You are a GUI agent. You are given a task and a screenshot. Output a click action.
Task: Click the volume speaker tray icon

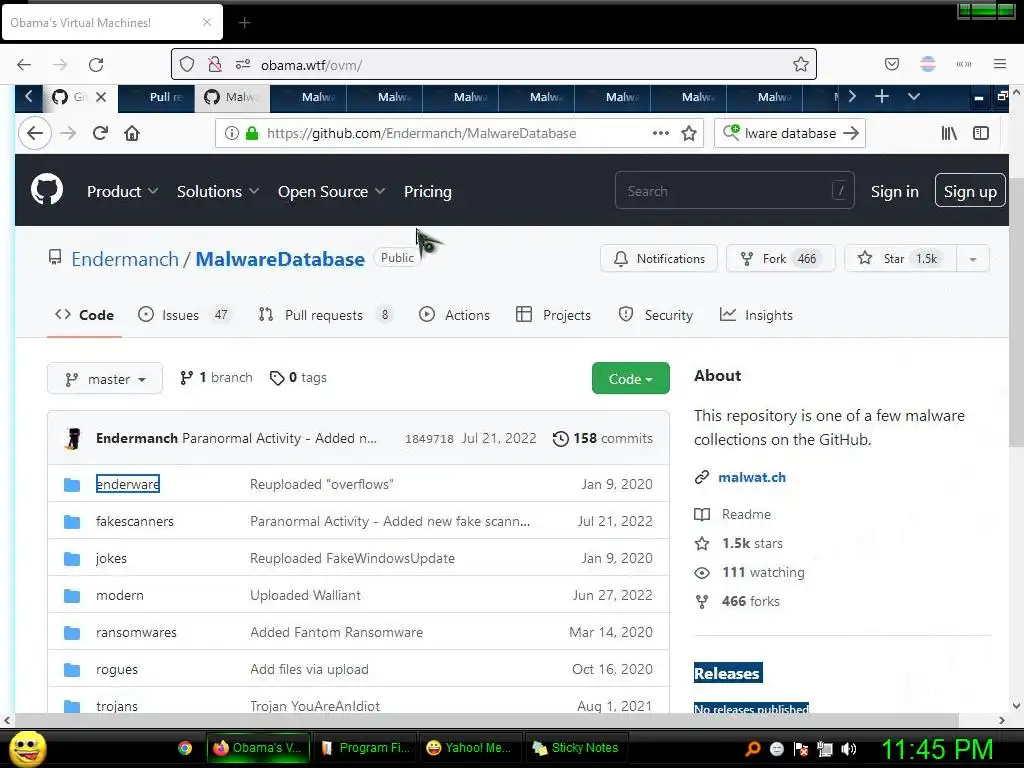(x=849, y=749)
